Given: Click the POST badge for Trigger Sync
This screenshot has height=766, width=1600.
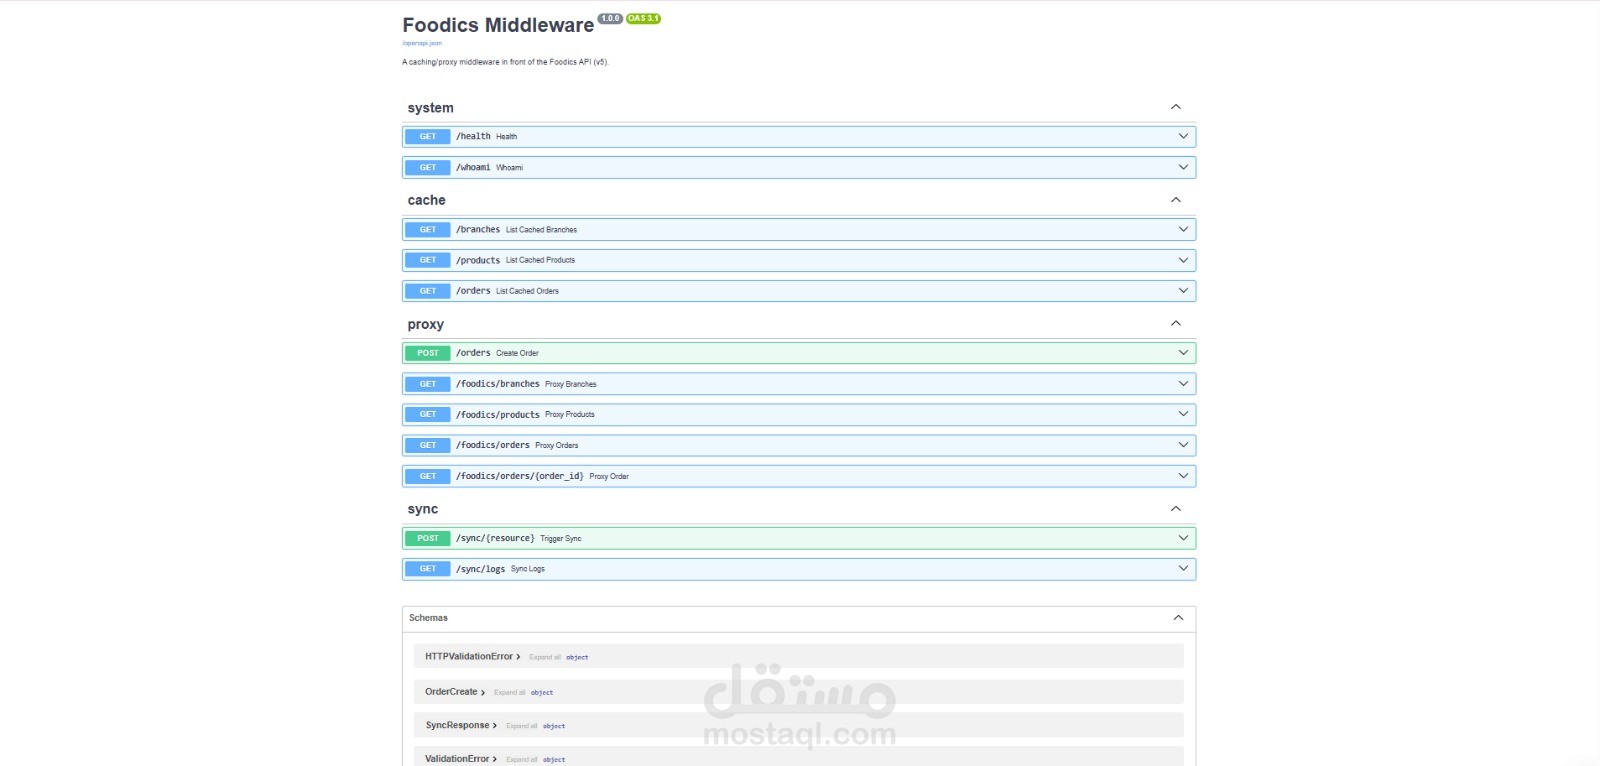Looking at the screenshot, I should click(428, 538).
